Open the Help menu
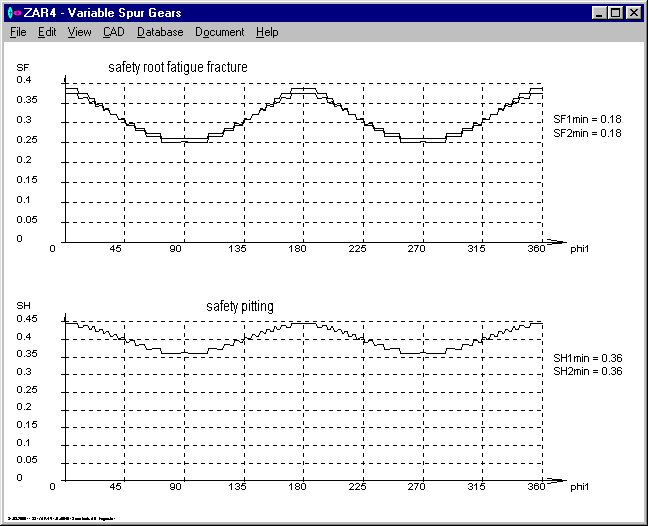The height and width of the screenshot is (526, 648). 267,32
